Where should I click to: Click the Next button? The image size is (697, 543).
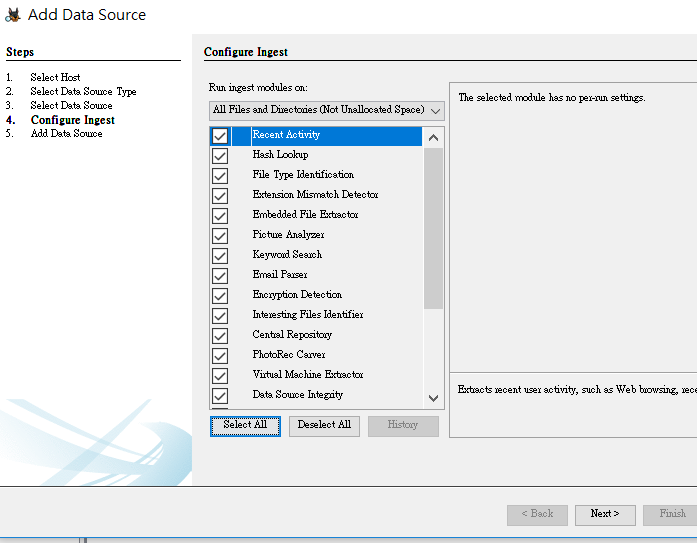pyautogui.click(x=605, y=515)
